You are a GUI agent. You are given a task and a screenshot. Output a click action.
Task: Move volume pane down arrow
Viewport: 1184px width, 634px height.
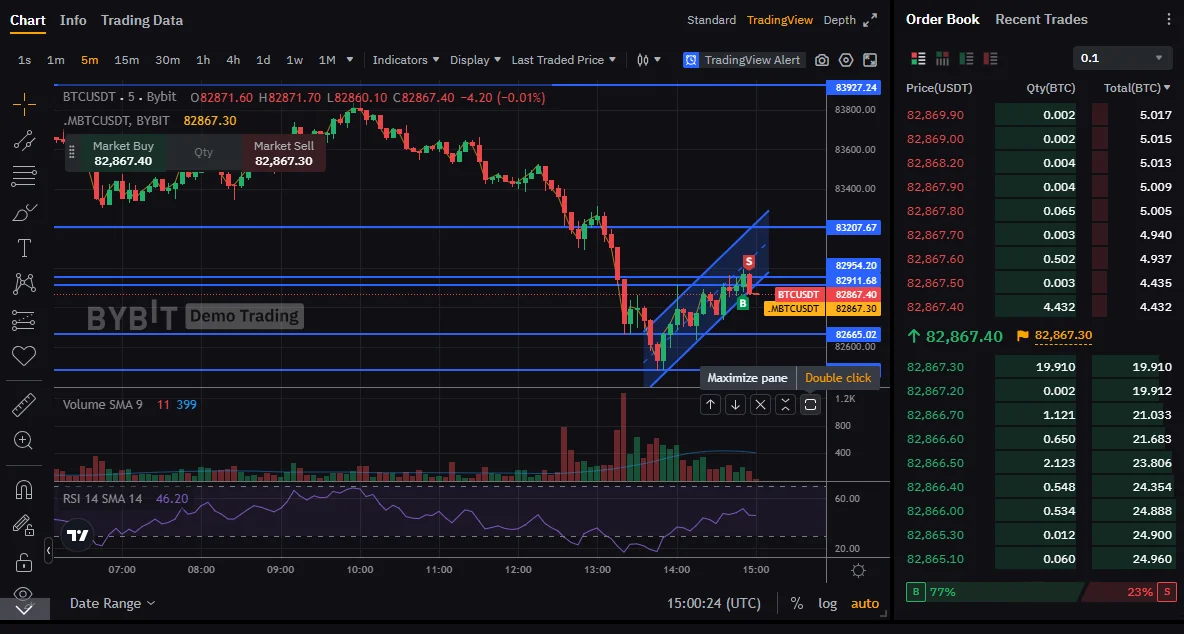coord(735,405)
